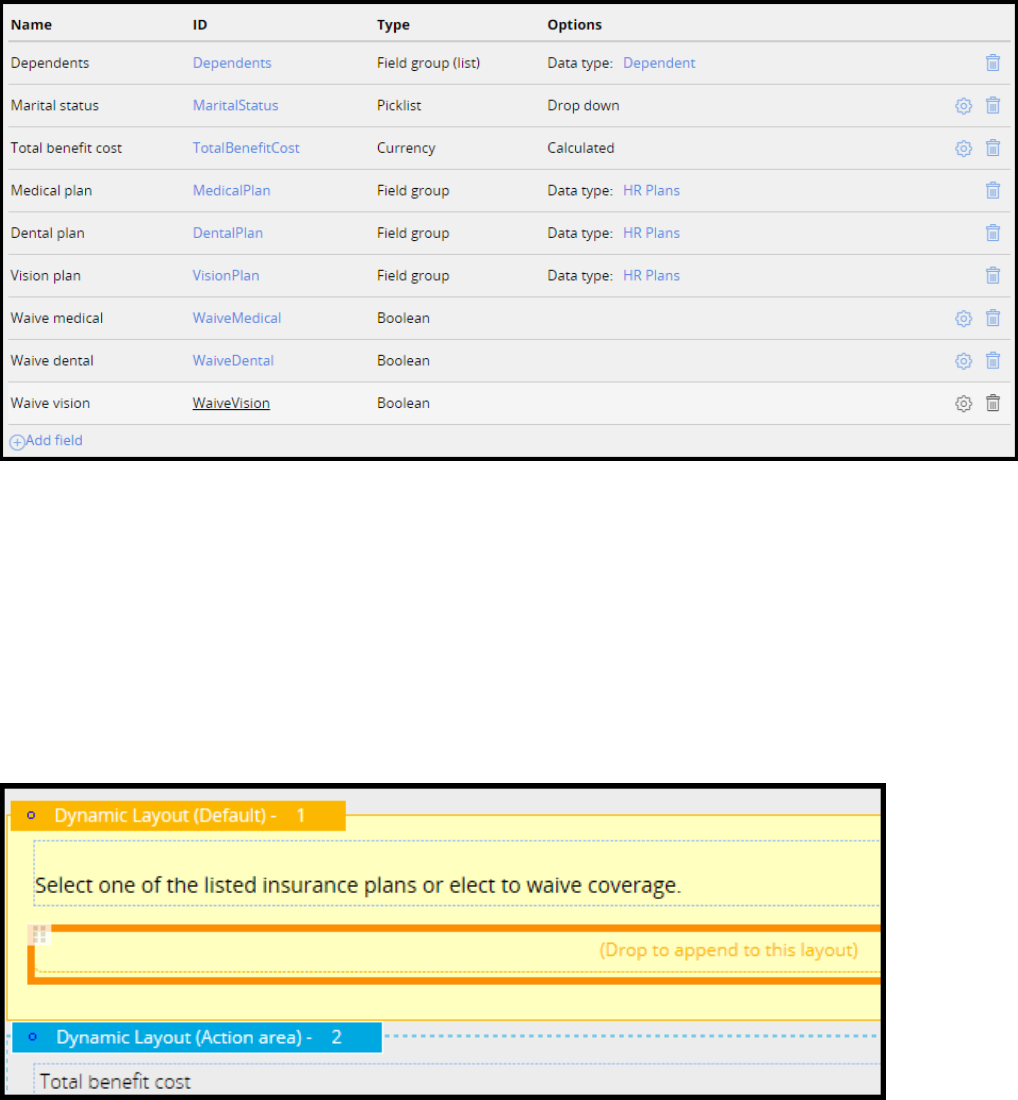Open the Dependents ID link
This screenshot has width=1018, height=1100.
point(232,62)
